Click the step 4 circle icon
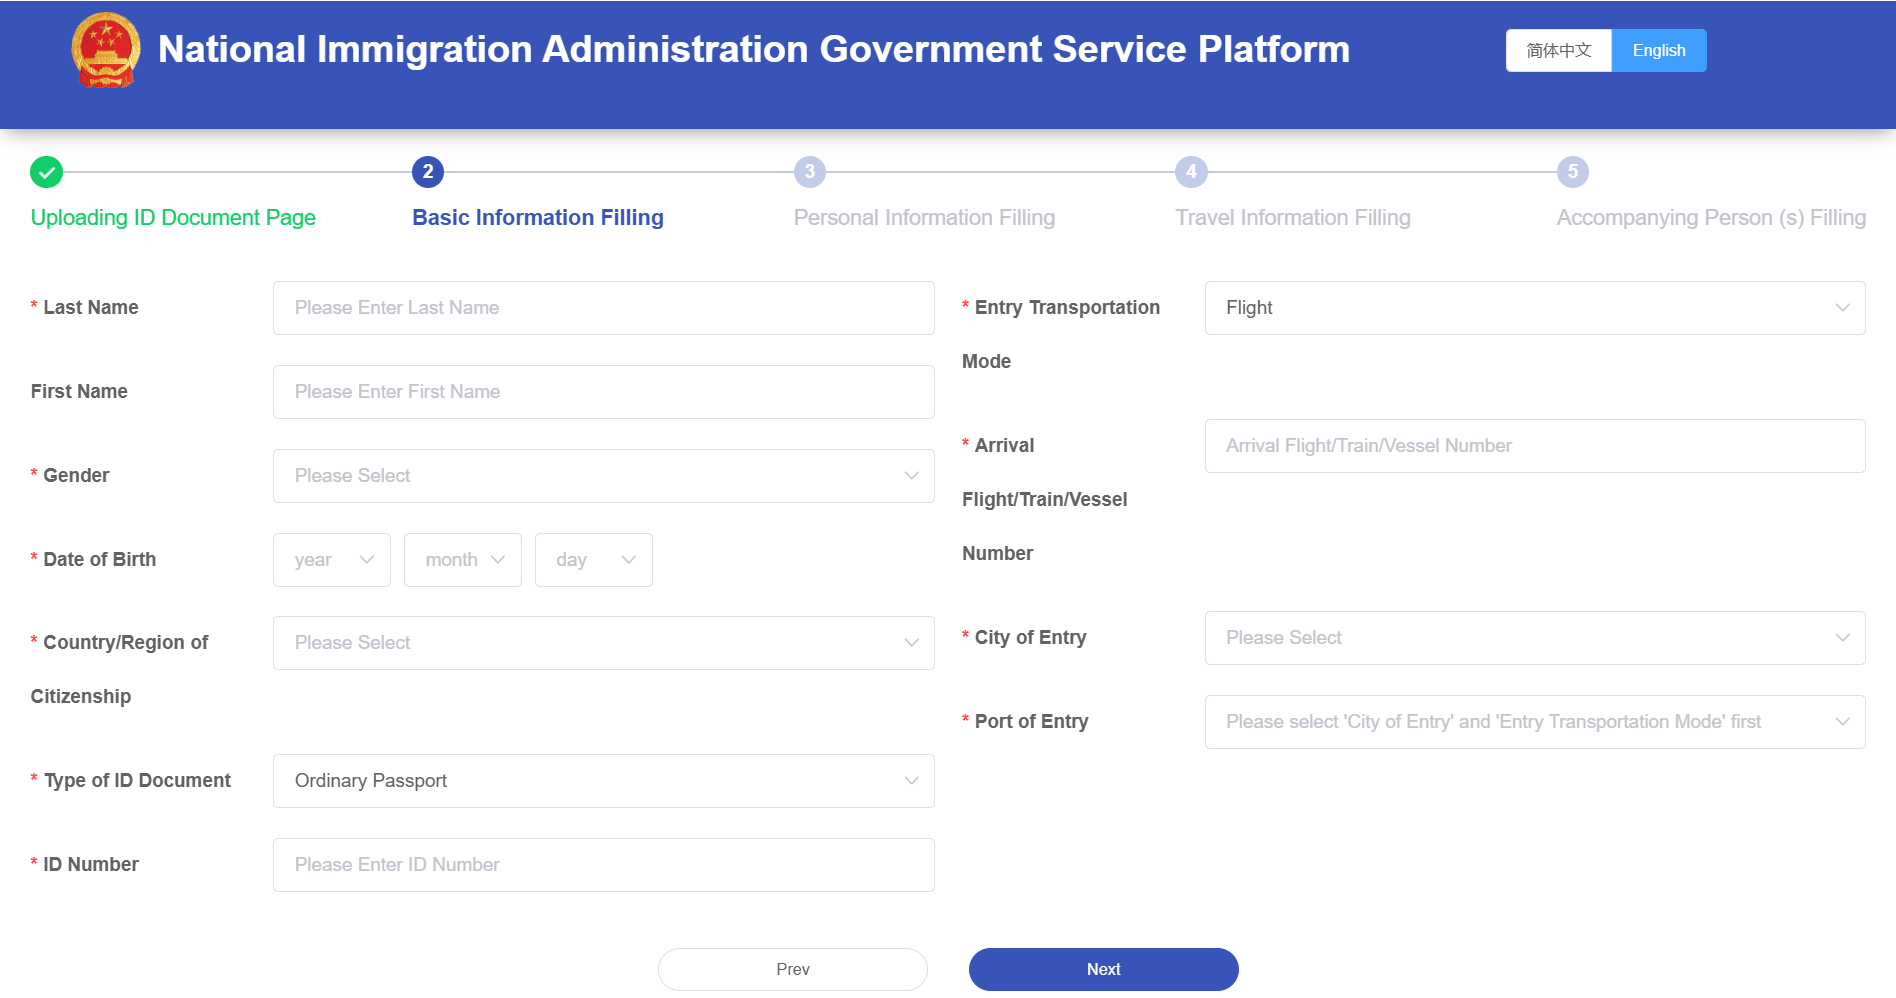 (x=1191, y=172)
